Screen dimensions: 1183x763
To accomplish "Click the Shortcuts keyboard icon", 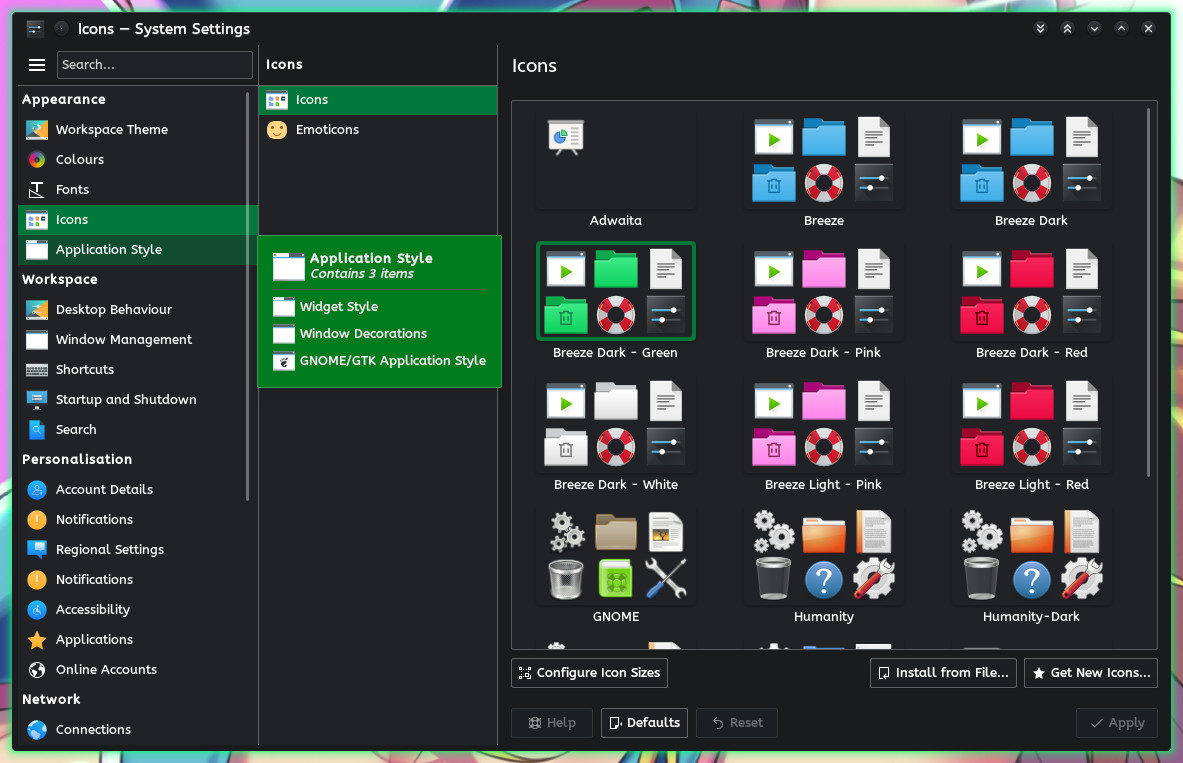I will coord(36,370).
